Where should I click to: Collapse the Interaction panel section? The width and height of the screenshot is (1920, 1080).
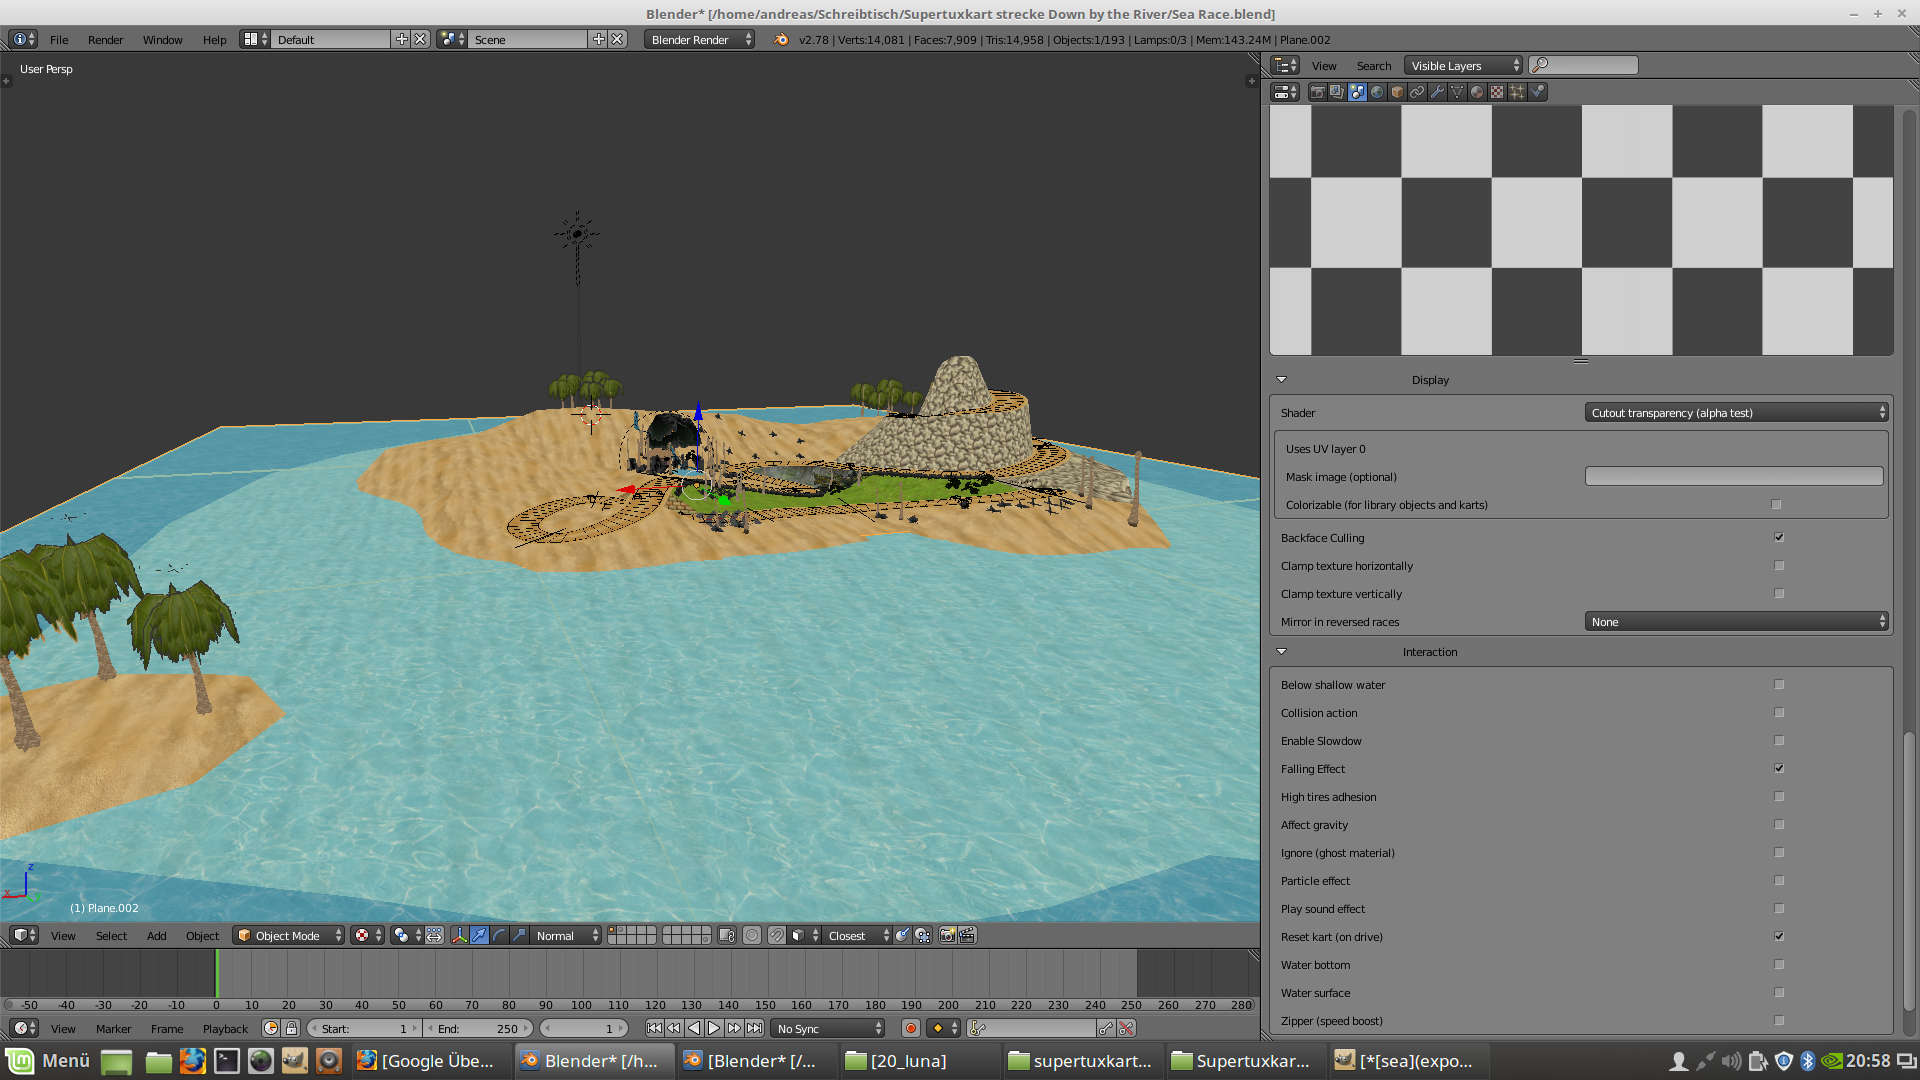click(x=1281, y=651)
